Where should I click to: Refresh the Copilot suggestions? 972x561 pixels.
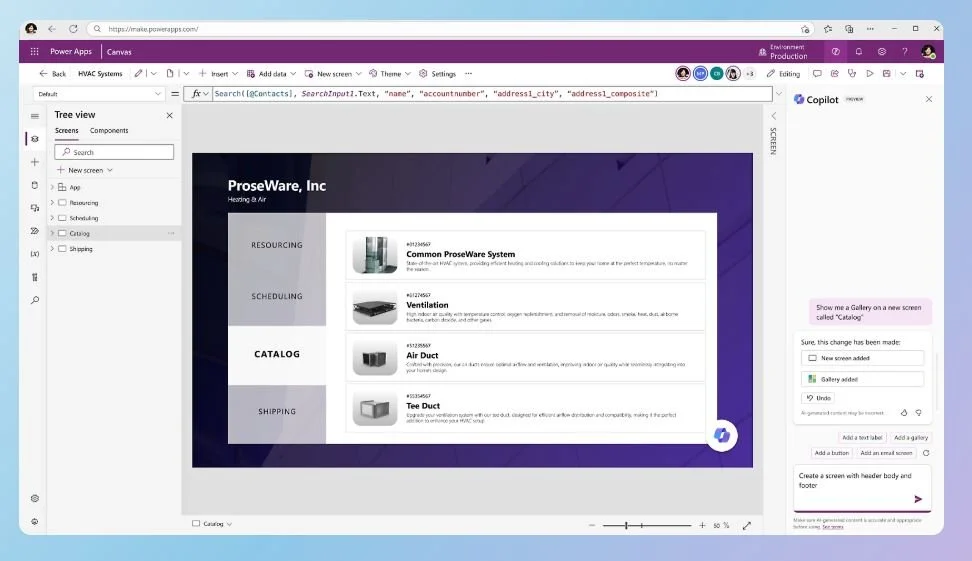pos(926,453)
